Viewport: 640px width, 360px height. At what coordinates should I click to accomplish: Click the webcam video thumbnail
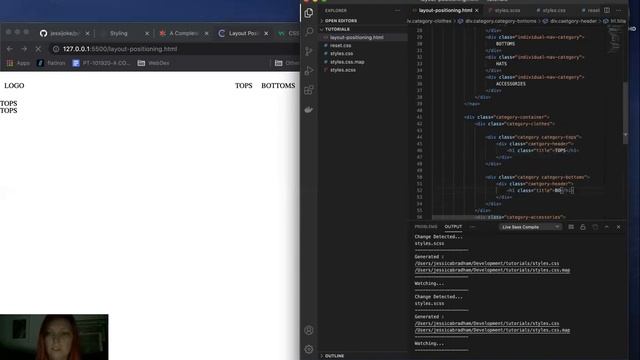(54, 337)
